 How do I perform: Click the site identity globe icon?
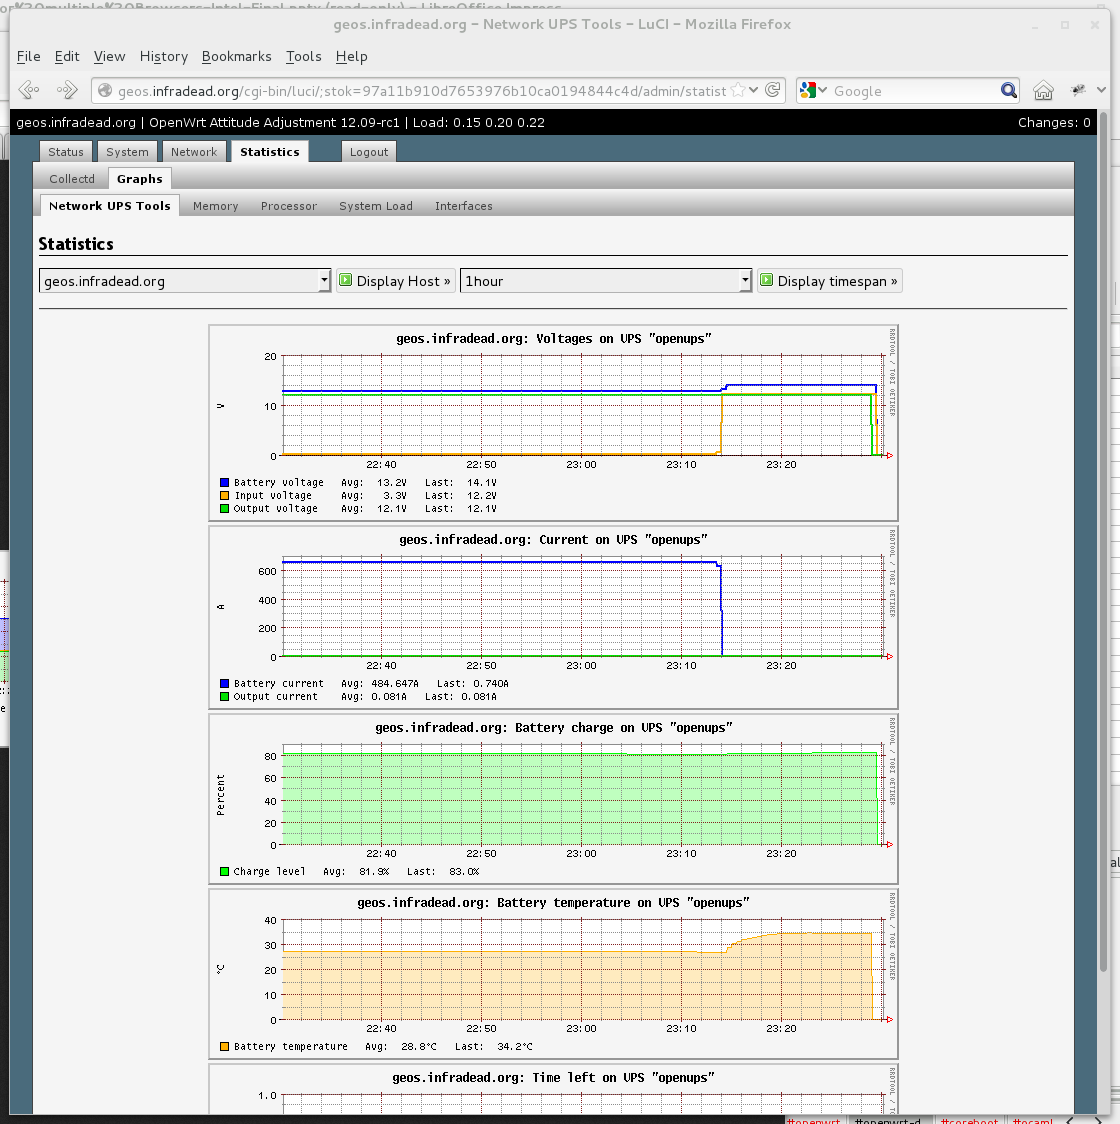click(105, 91)
